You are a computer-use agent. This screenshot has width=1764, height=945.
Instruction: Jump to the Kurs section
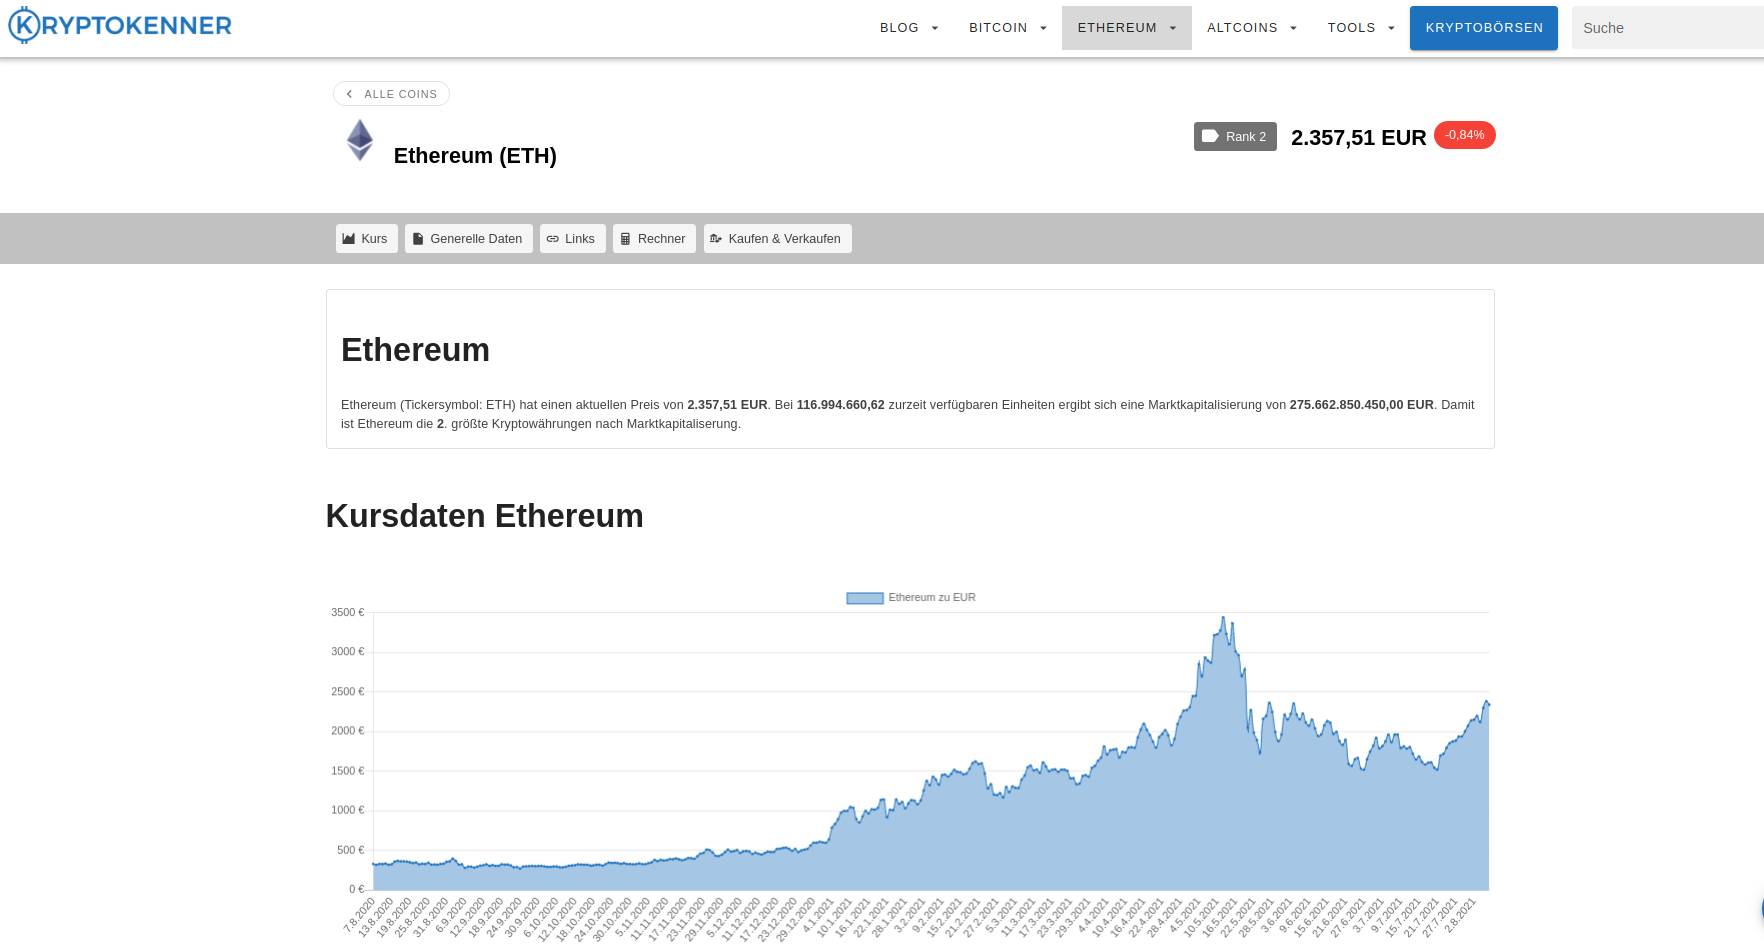pos(366,238)
